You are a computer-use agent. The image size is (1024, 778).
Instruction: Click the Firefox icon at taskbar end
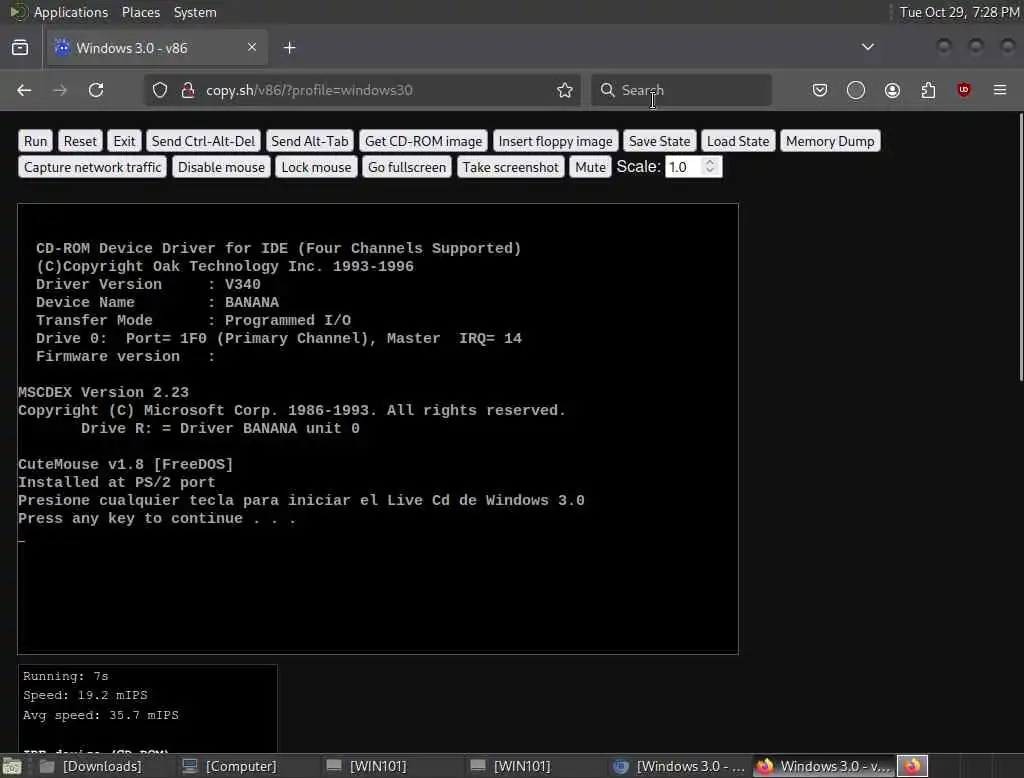click(912, 766)
